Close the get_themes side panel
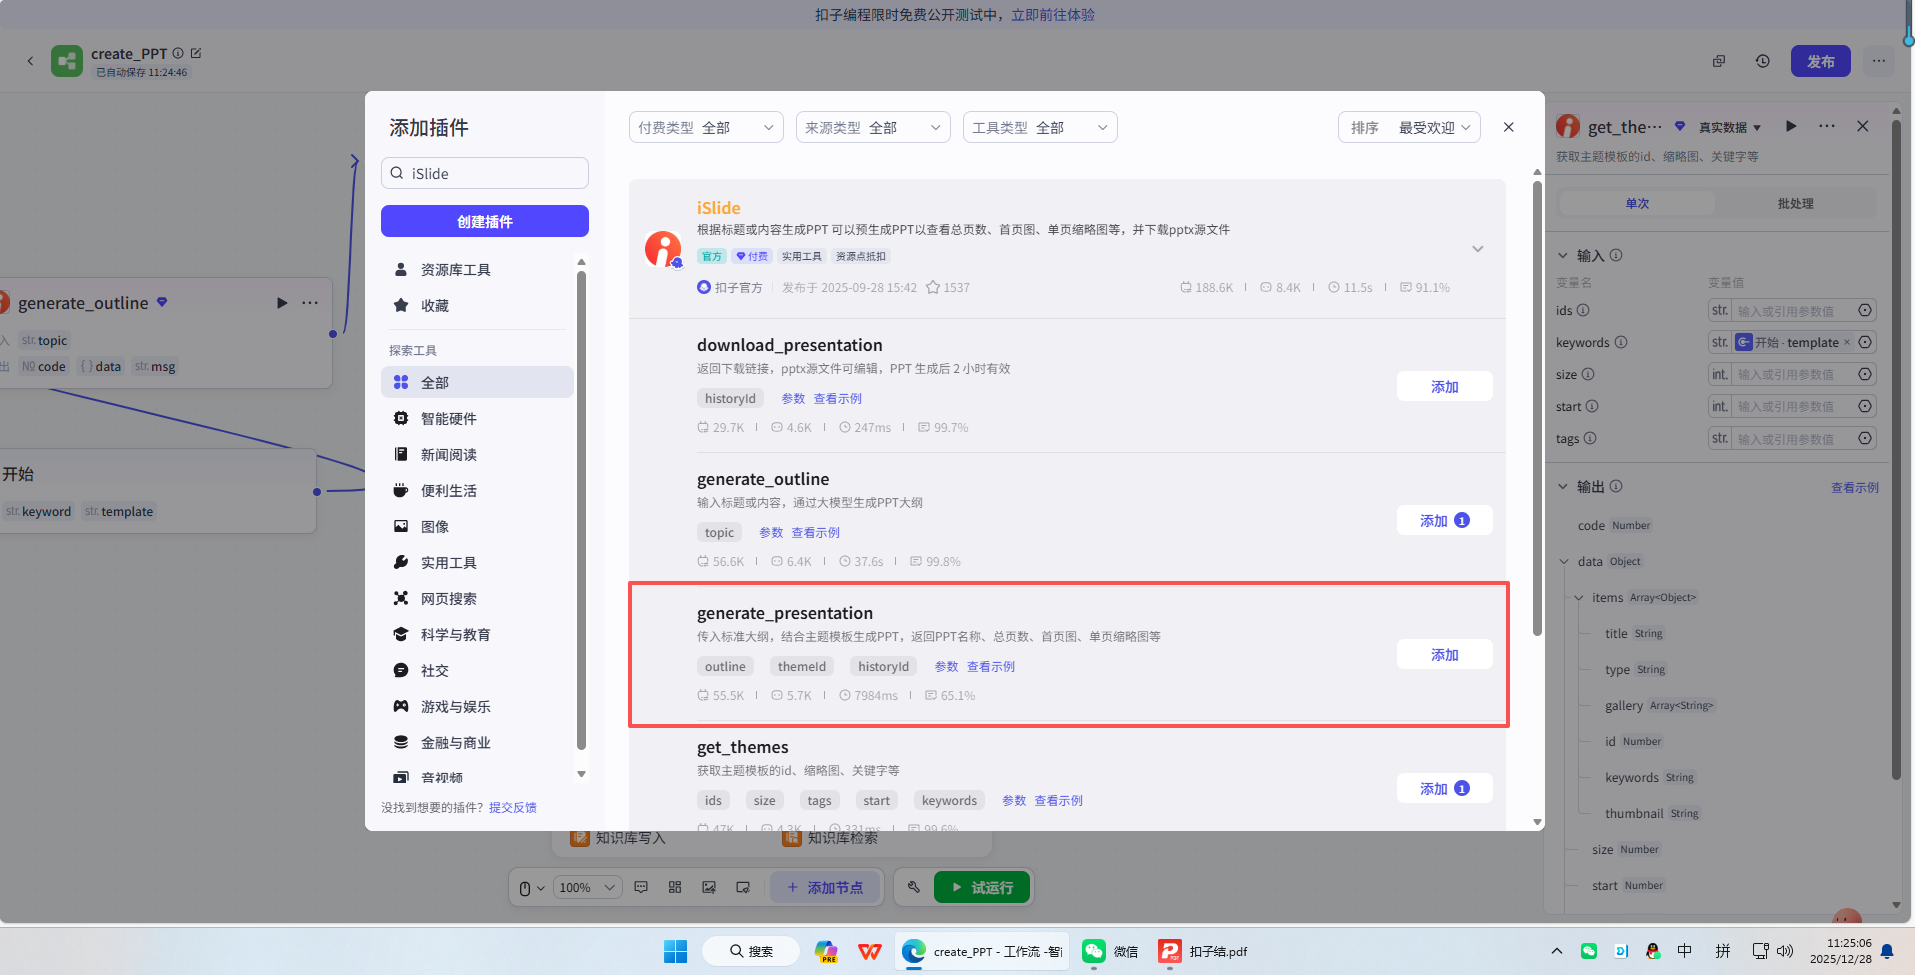The height and width of the screenshot is (975, 1915). [1863, 126]
